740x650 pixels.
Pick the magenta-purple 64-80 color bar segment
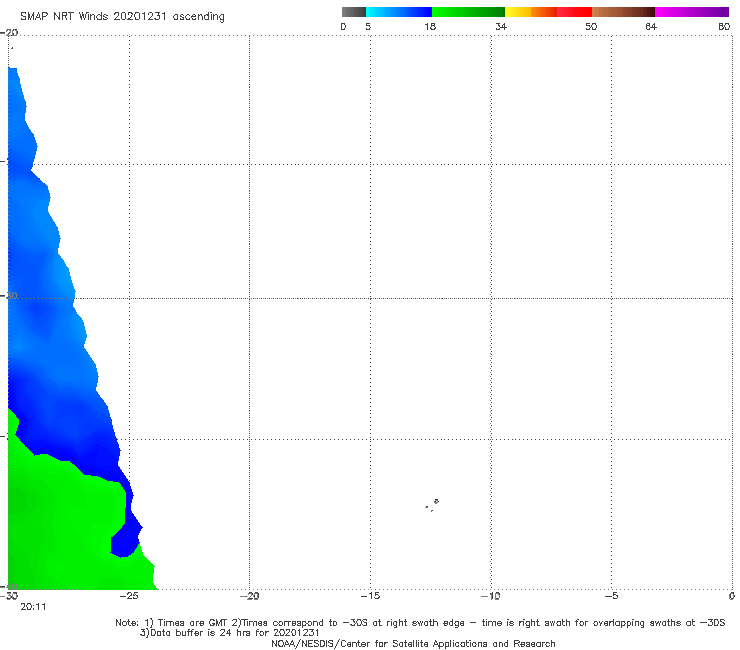pos(692,12)
